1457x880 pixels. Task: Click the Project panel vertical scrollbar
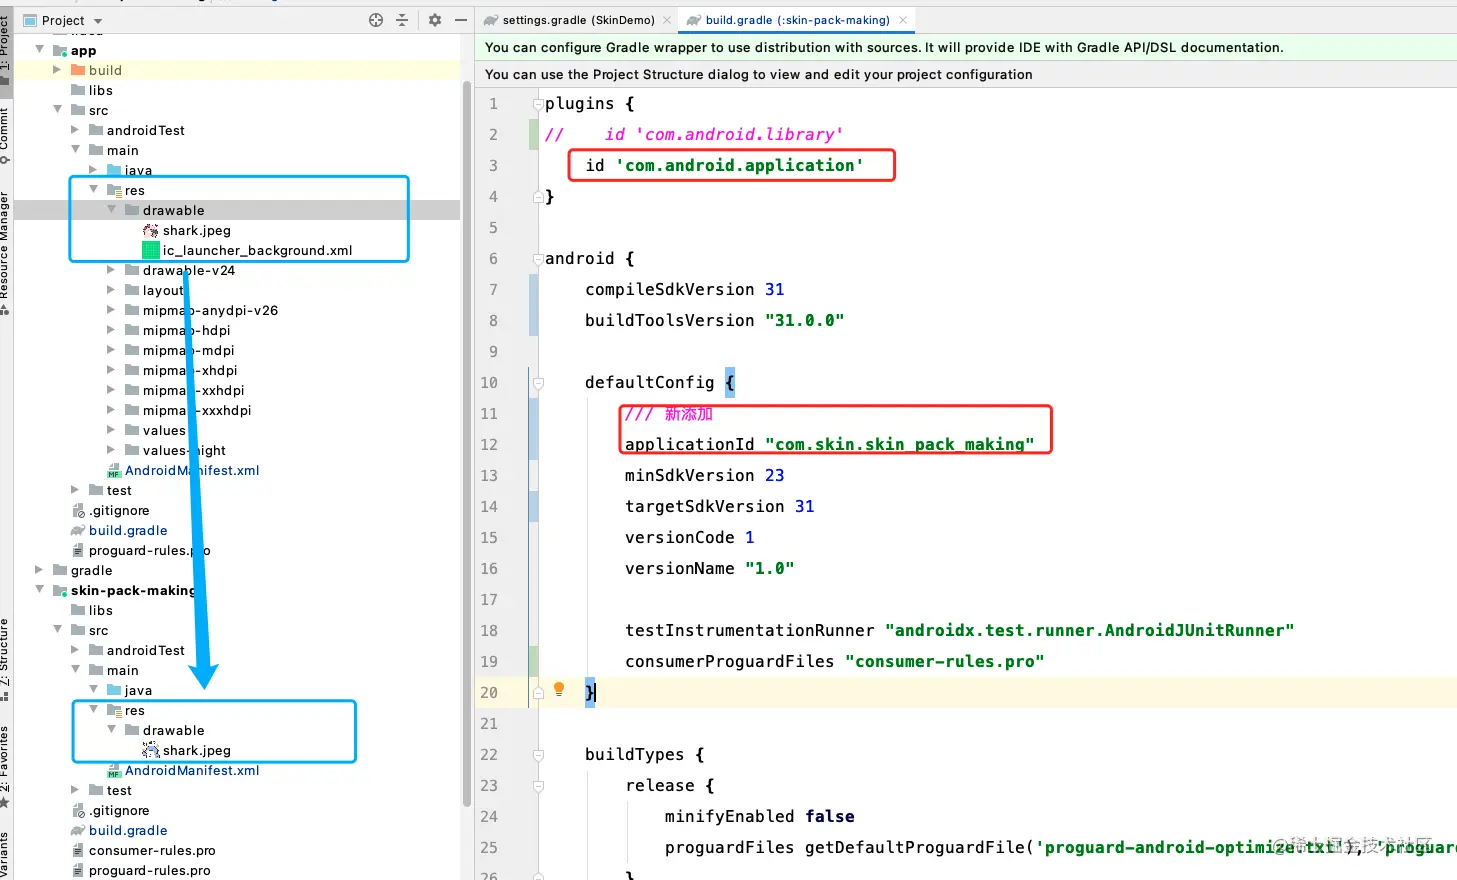[x=466, y=442]
